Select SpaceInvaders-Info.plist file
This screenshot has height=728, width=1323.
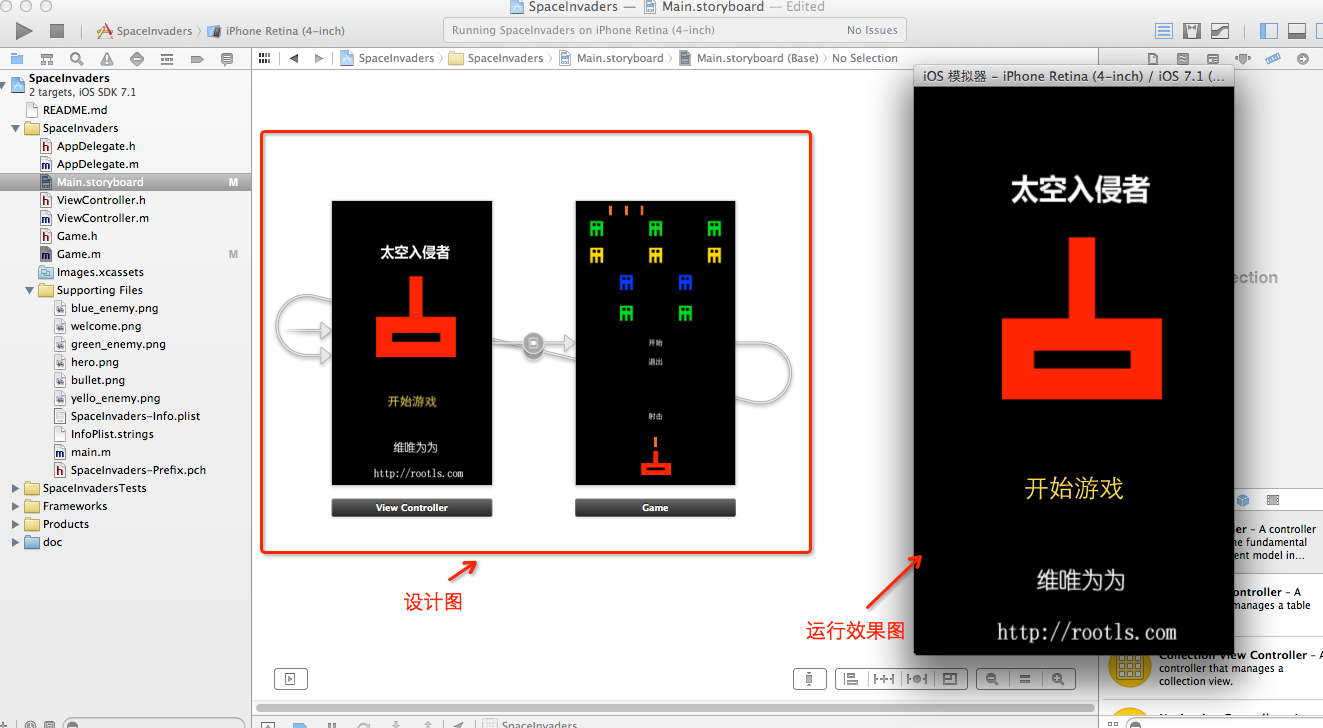pyautogui.click(x=125, y=416)
